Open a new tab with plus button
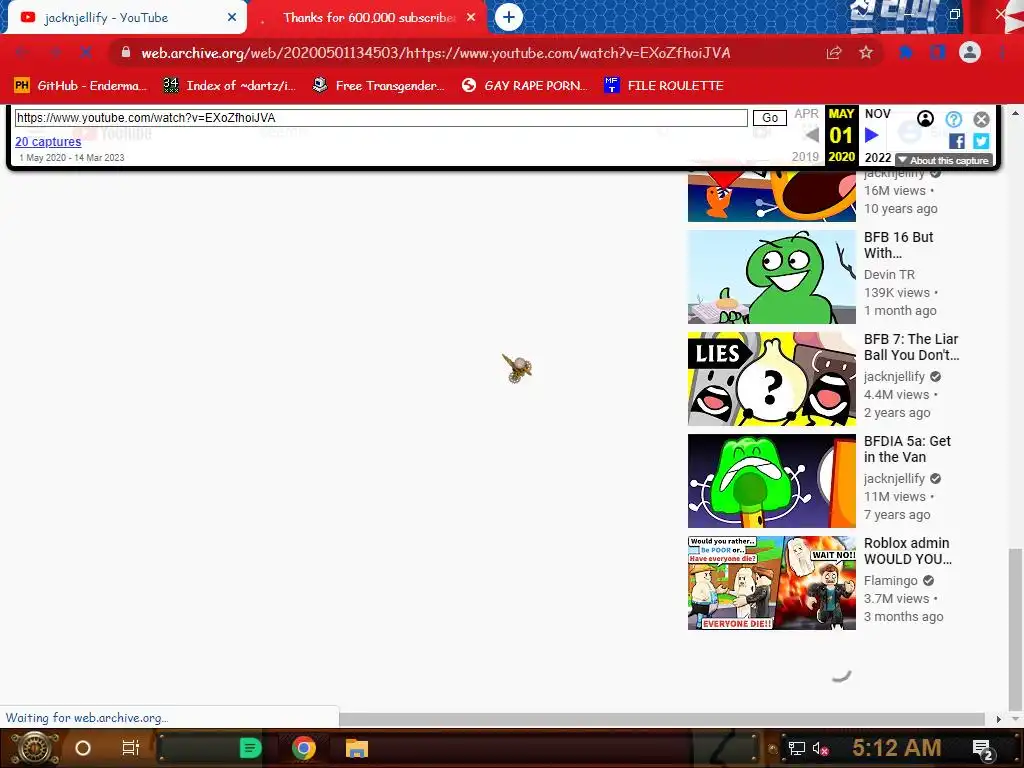Screen dimensions: 1024x768 [509, 17]
